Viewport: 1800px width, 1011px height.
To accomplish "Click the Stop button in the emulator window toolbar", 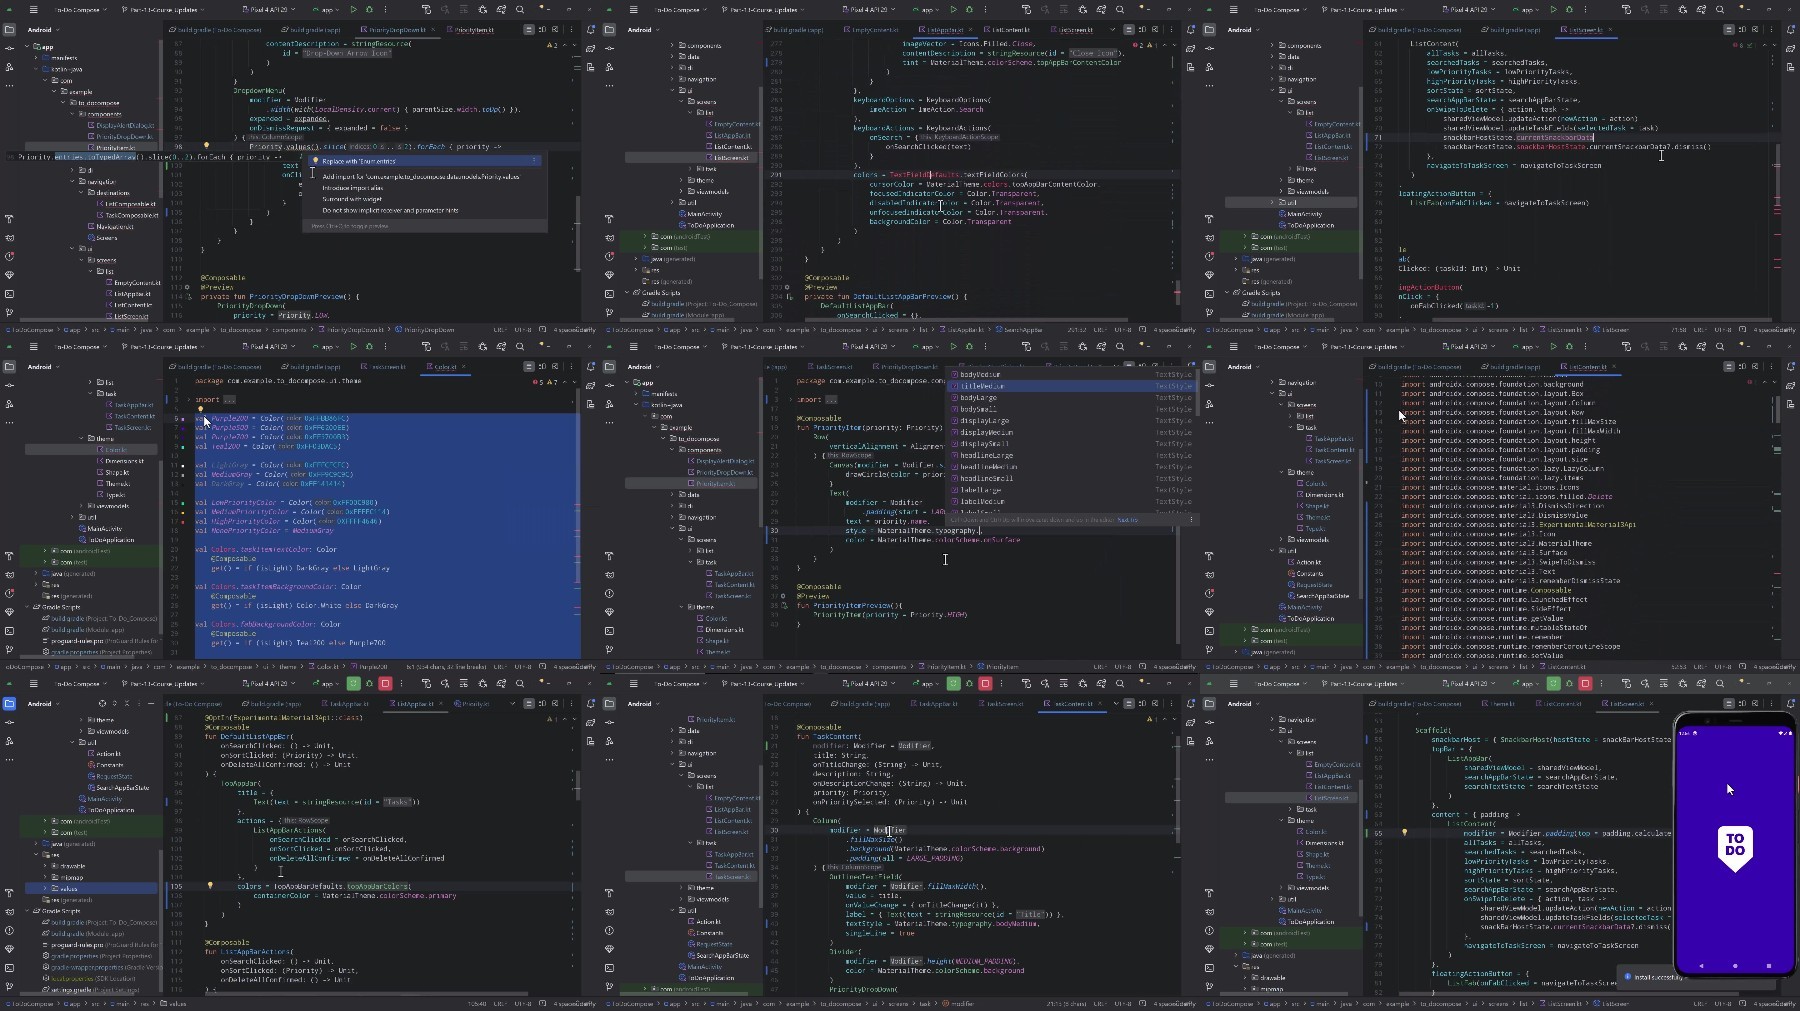I will tap(1585, 684).
